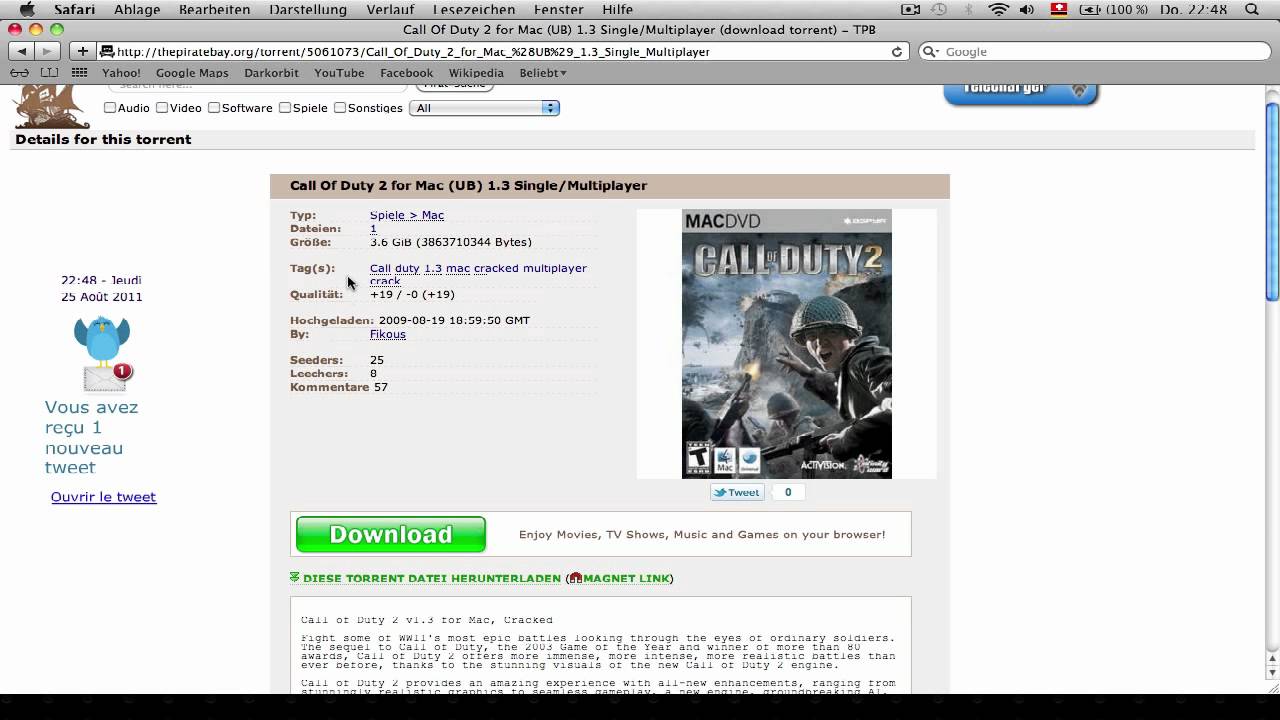The width and height of the screenshot is (1280, 720).
Task: Tick the Spiele checkbox
Action: (x=285, y=108)
